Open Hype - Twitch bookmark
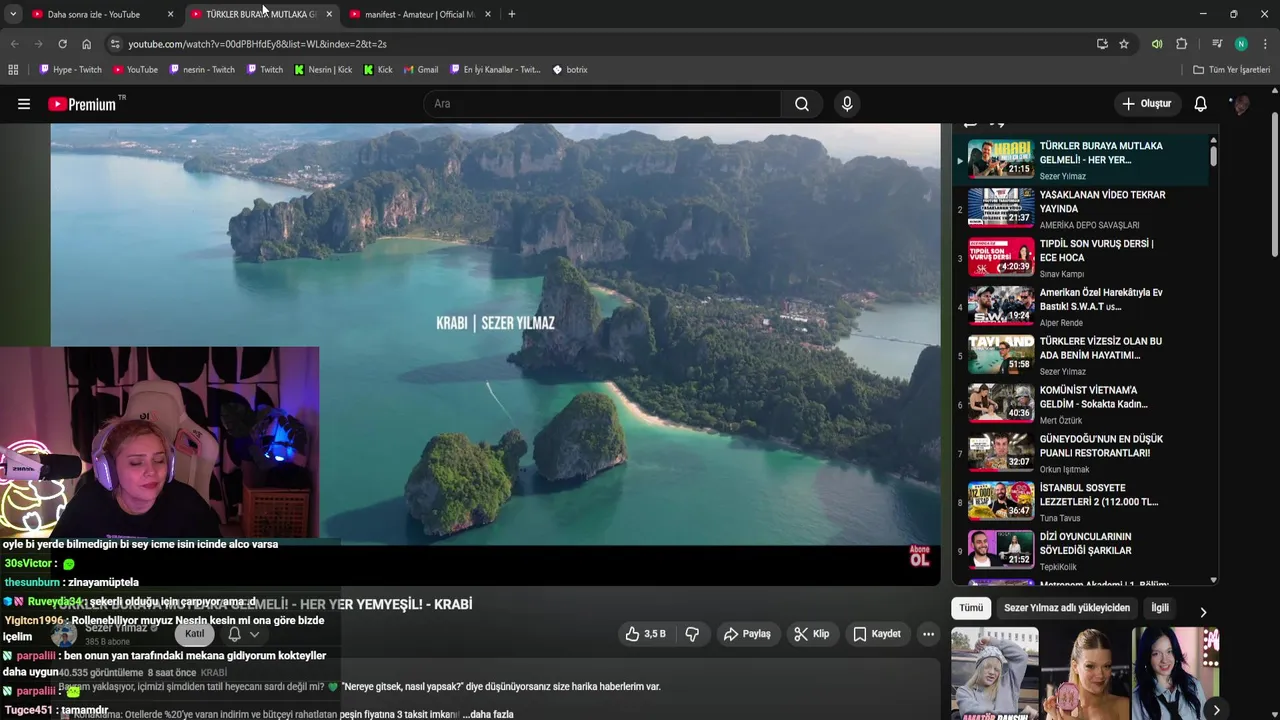 click(71, 70)
